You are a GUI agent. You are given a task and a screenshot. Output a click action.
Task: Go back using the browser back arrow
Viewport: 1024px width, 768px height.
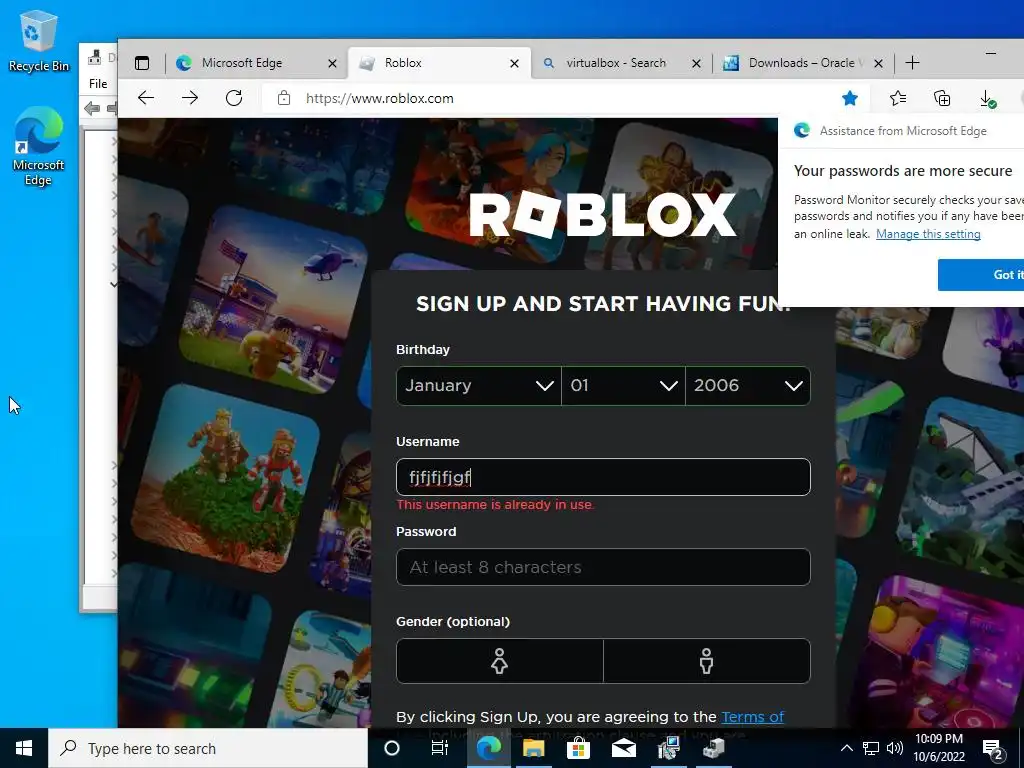point(146,98)
